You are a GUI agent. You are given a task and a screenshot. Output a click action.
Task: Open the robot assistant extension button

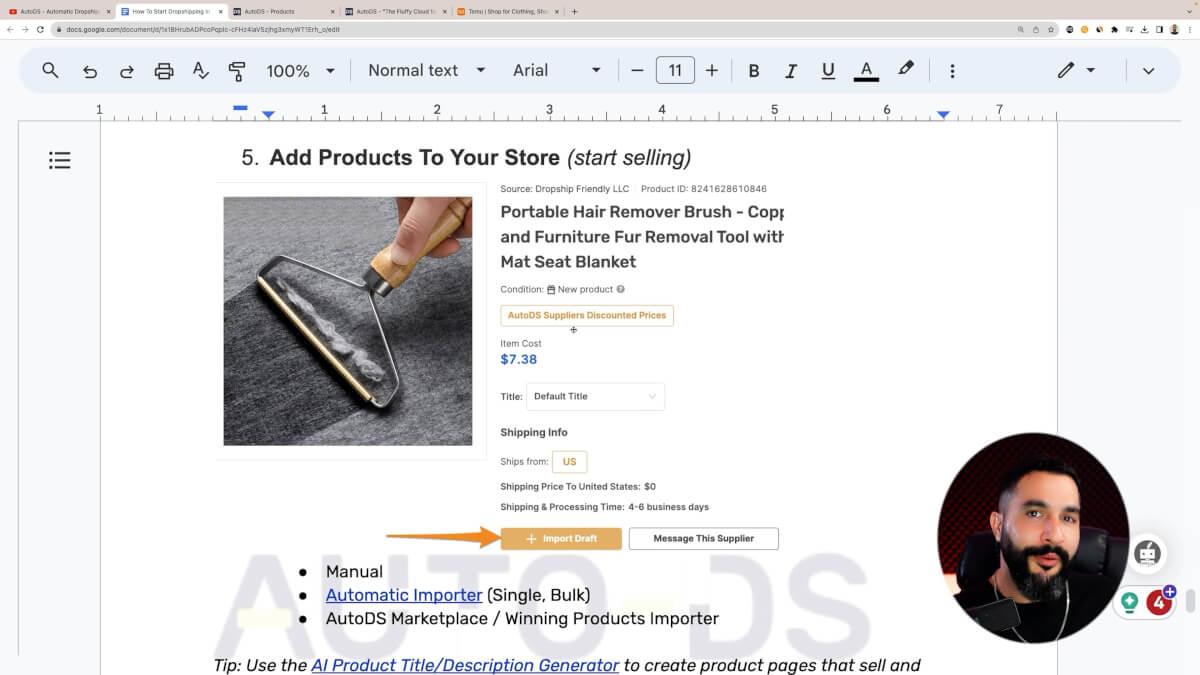pos(1147,553)
